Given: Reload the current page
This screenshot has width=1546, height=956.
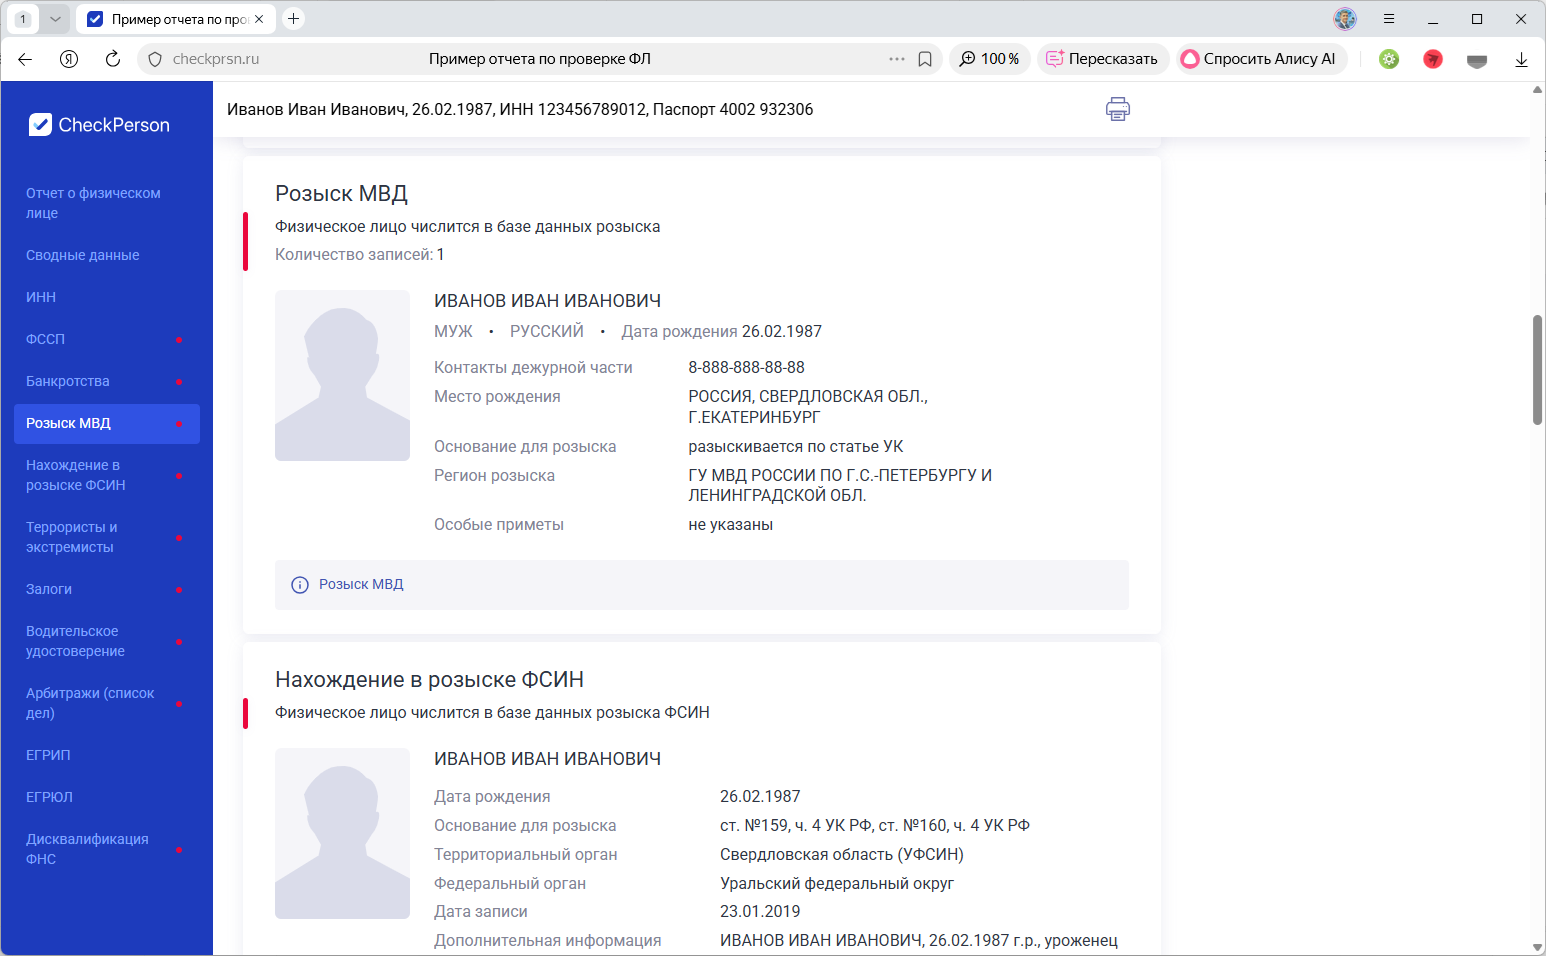Looking at the screenshot, I should 112,58.
